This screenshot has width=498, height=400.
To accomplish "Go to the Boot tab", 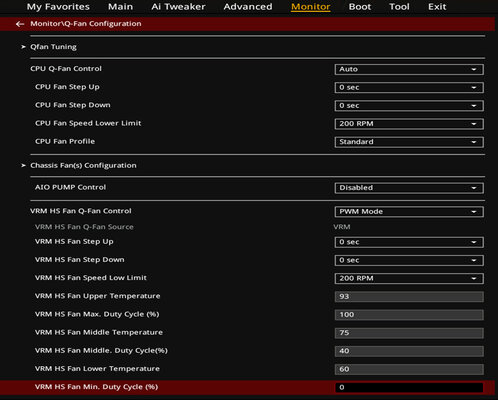I will (x=360, y=7).
